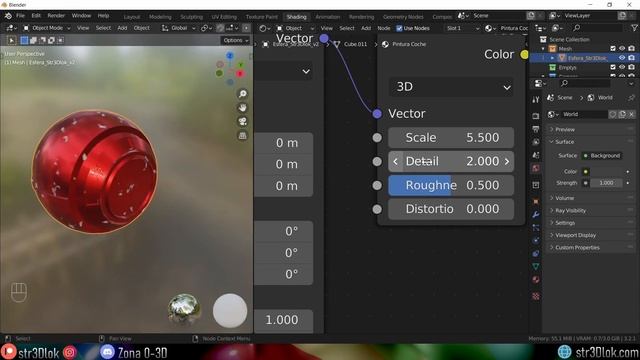The image size is (640, 360).
Task: Switch to the UV Editing workspace tab
Action: tap(224, 17)
